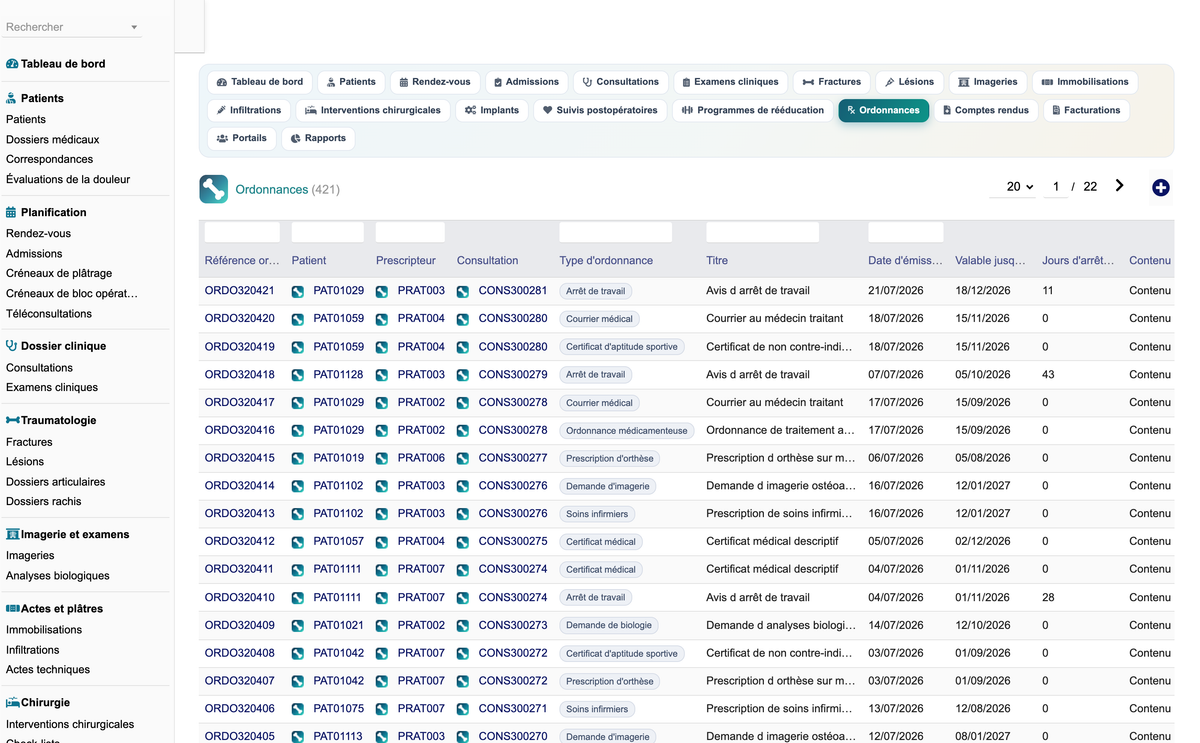Open consultation icon in row ORDO320413
This screenshot has width=1200, height=743.
463,514
